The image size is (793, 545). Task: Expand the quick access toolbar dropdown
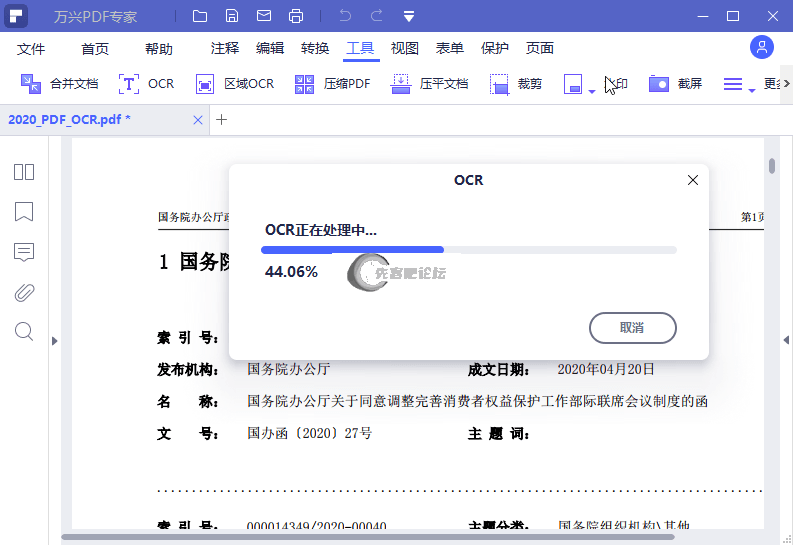coord(409,16)
